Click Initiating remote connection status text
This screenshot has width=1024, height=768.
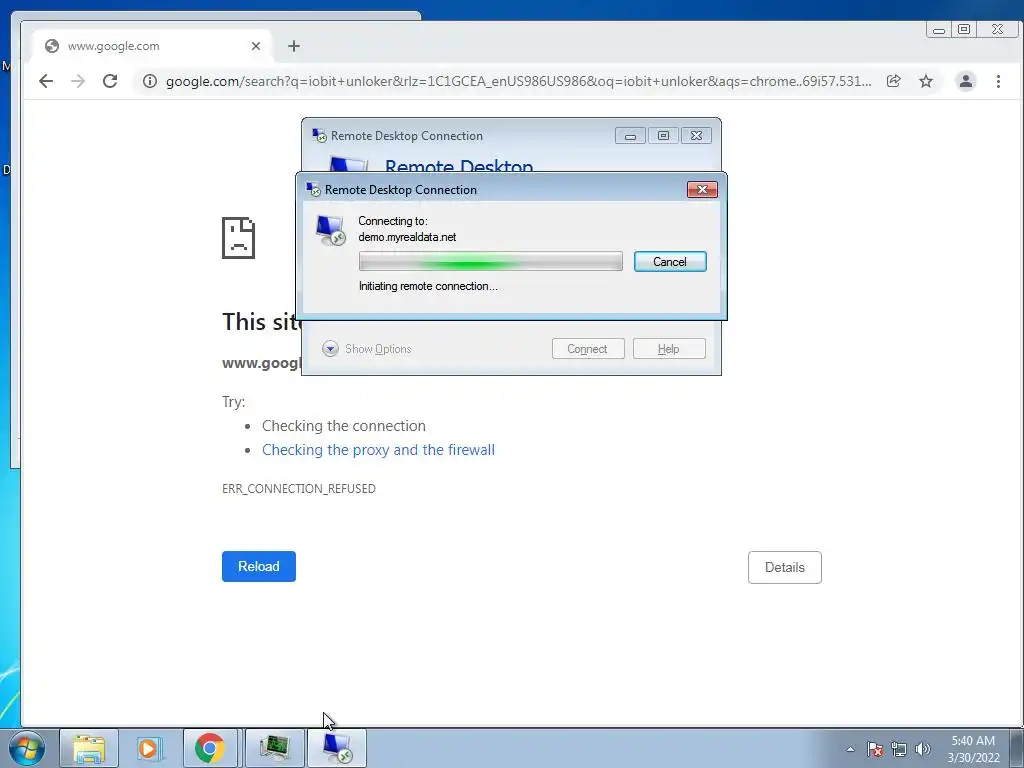point(428,286)
